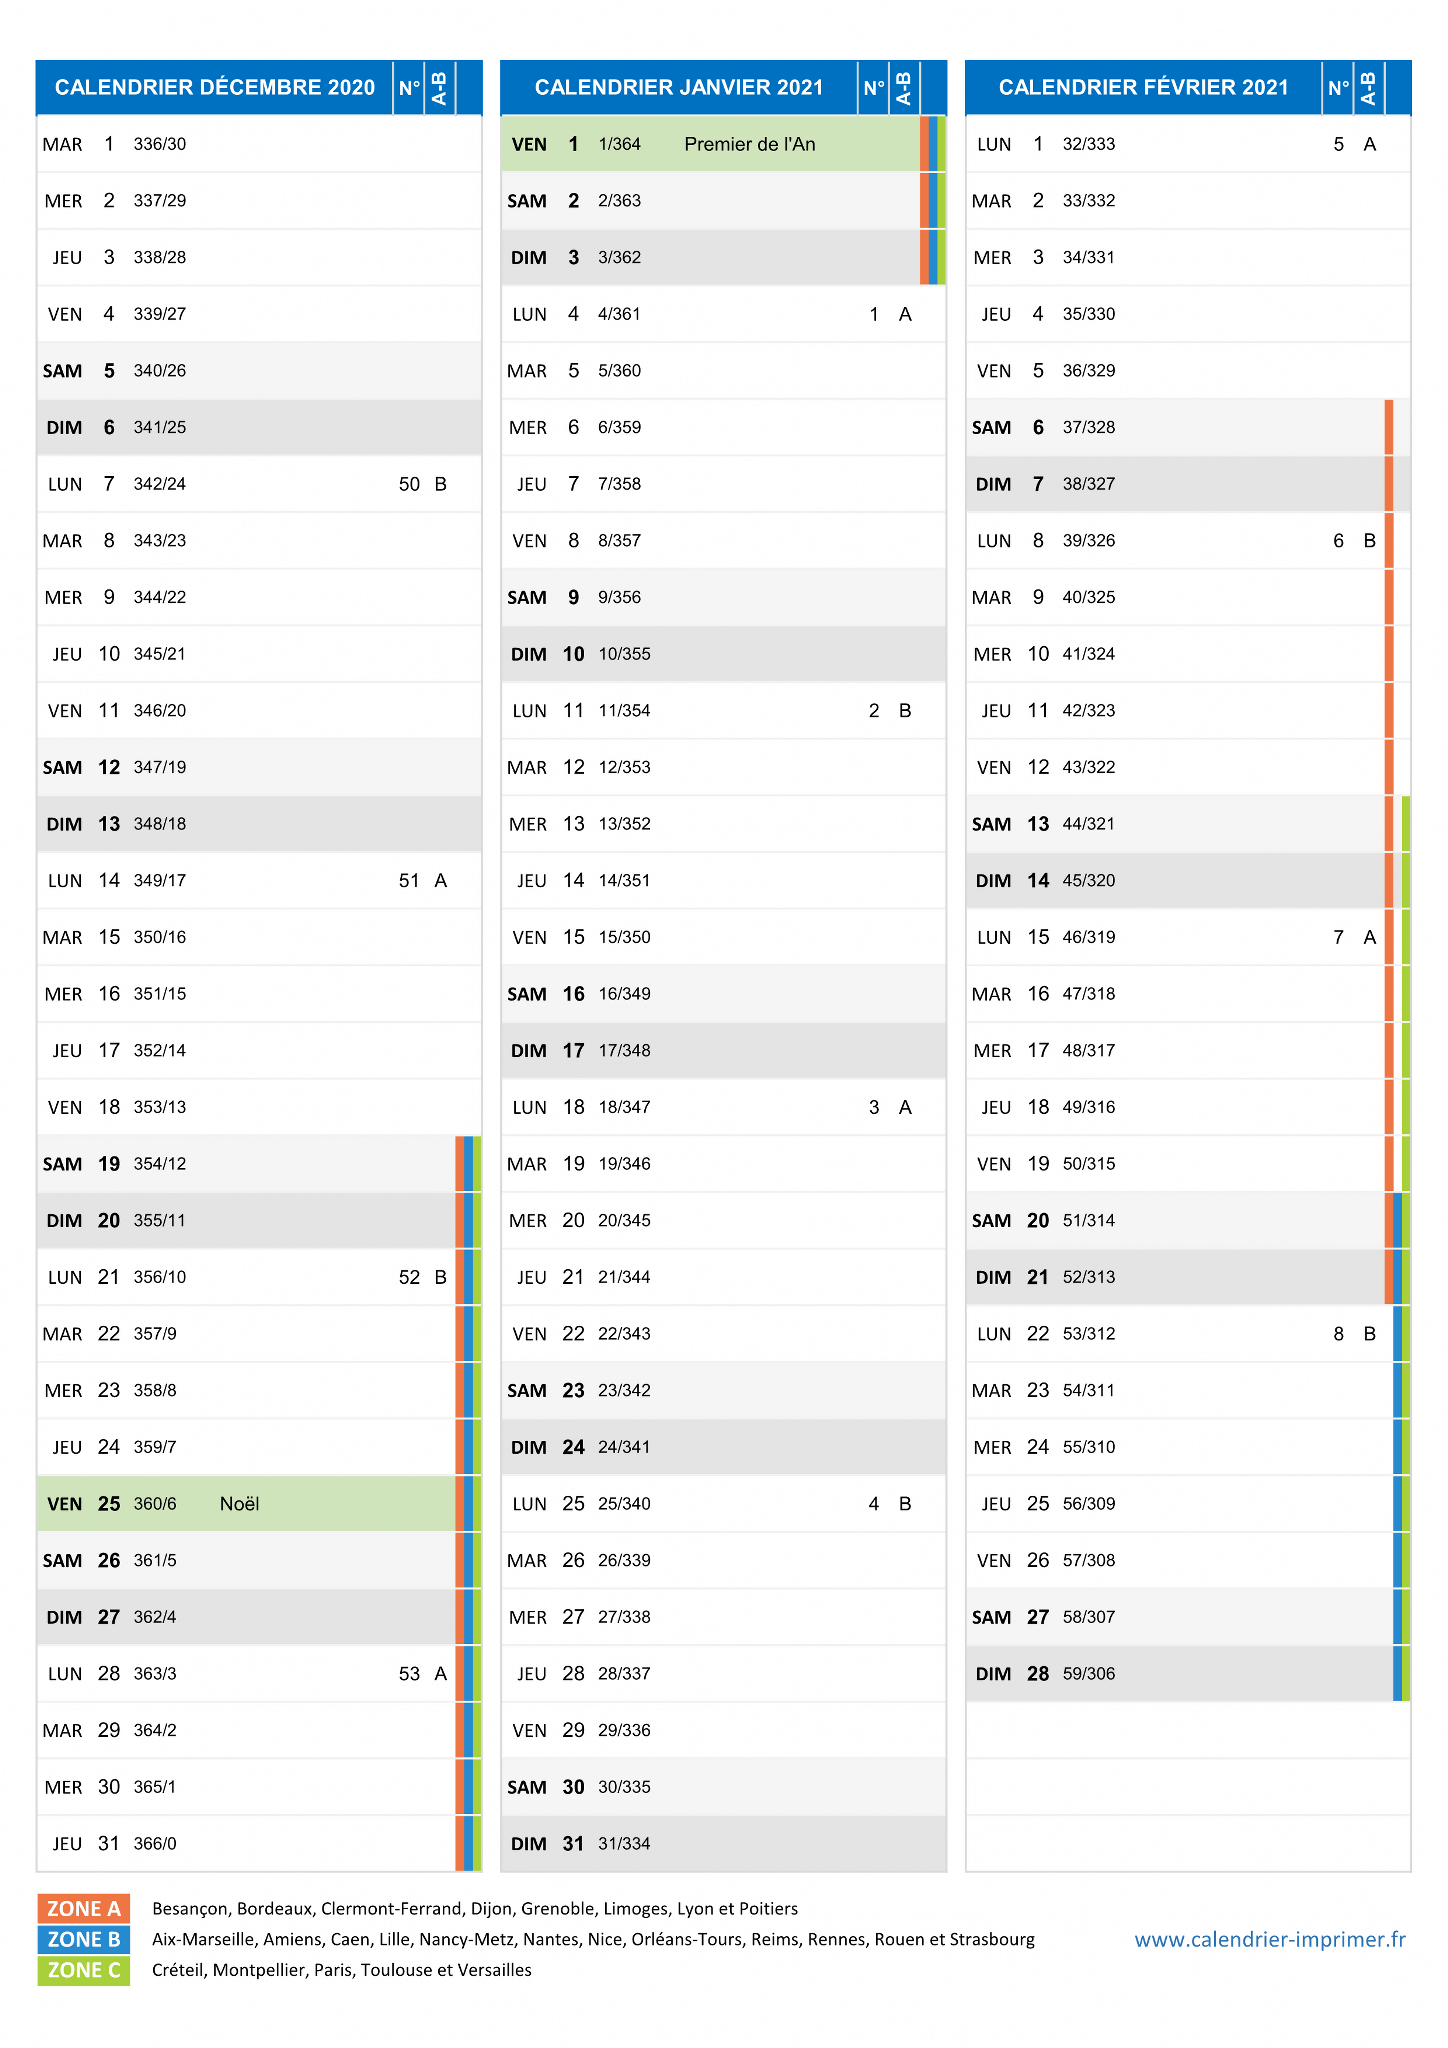Viewport: 1448px width, 2048px height.
Task: Click the A-B column header in January
Action: [904, 88]
